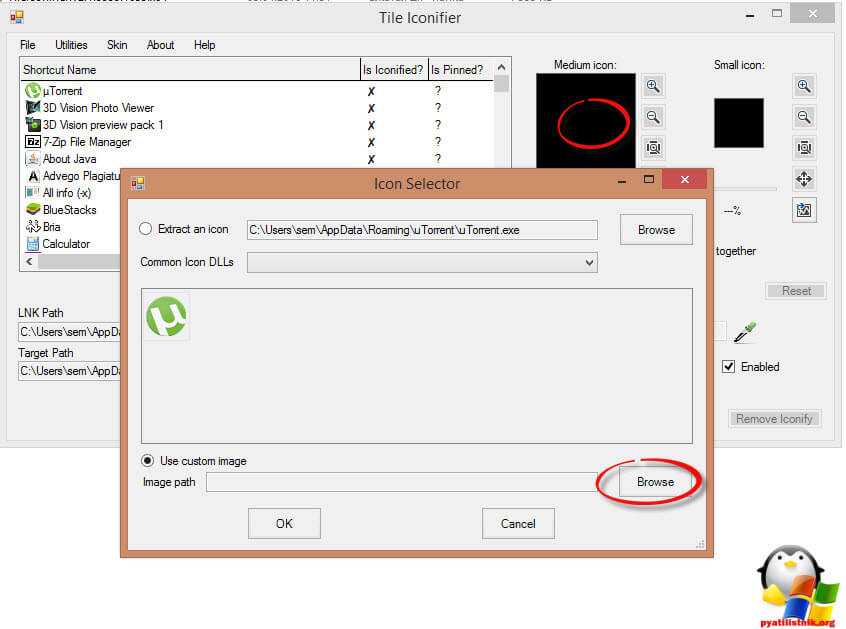Open the Skin menu

(117, 45)
